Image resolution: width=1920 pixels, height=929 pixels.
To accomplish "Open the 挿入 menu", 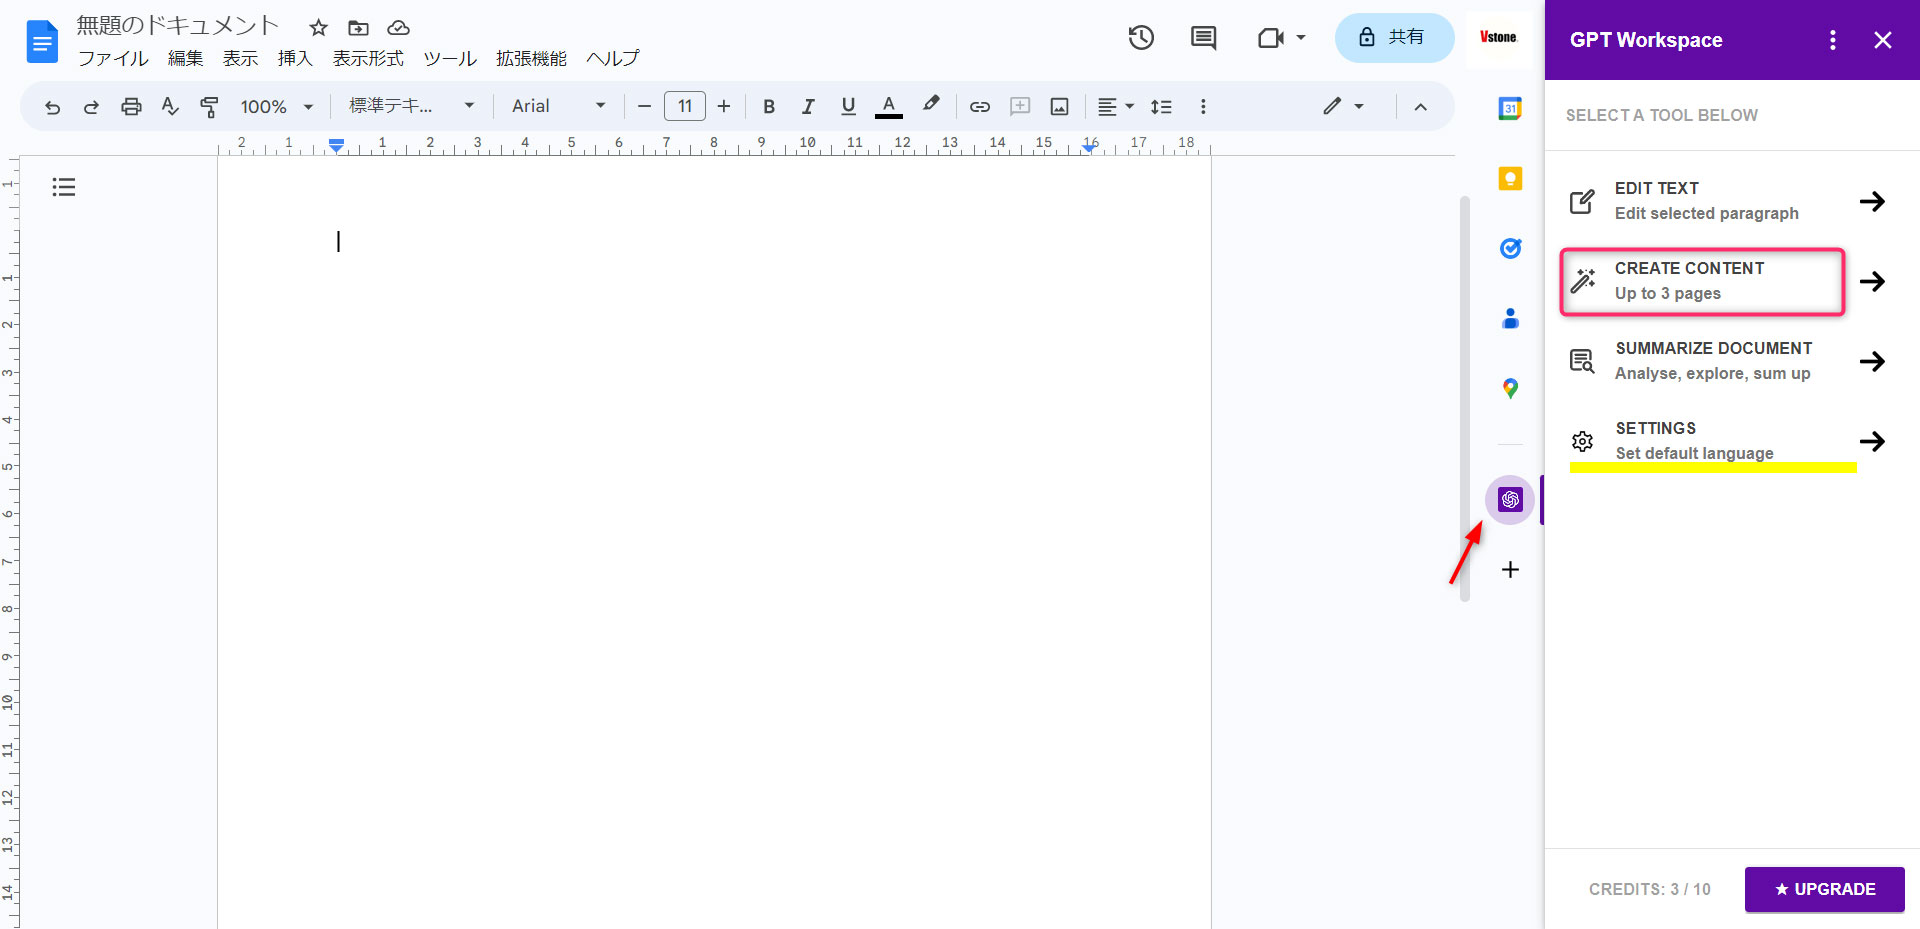I will click(294, 58).
